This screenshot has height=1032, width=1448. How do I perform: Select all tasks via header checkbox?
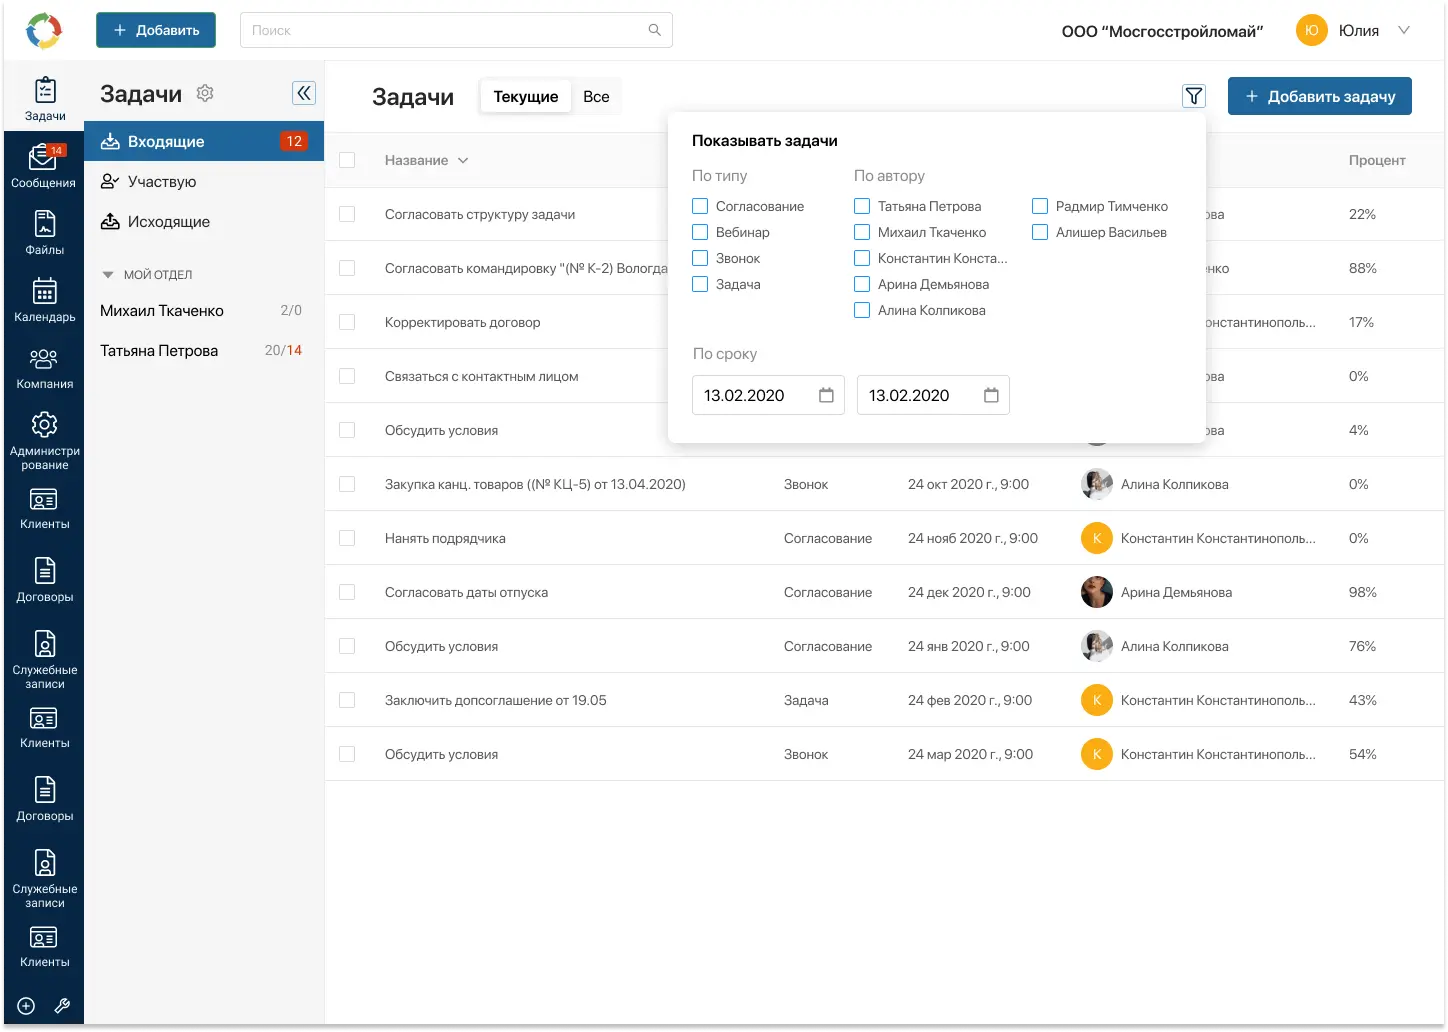tap(347, 160)
